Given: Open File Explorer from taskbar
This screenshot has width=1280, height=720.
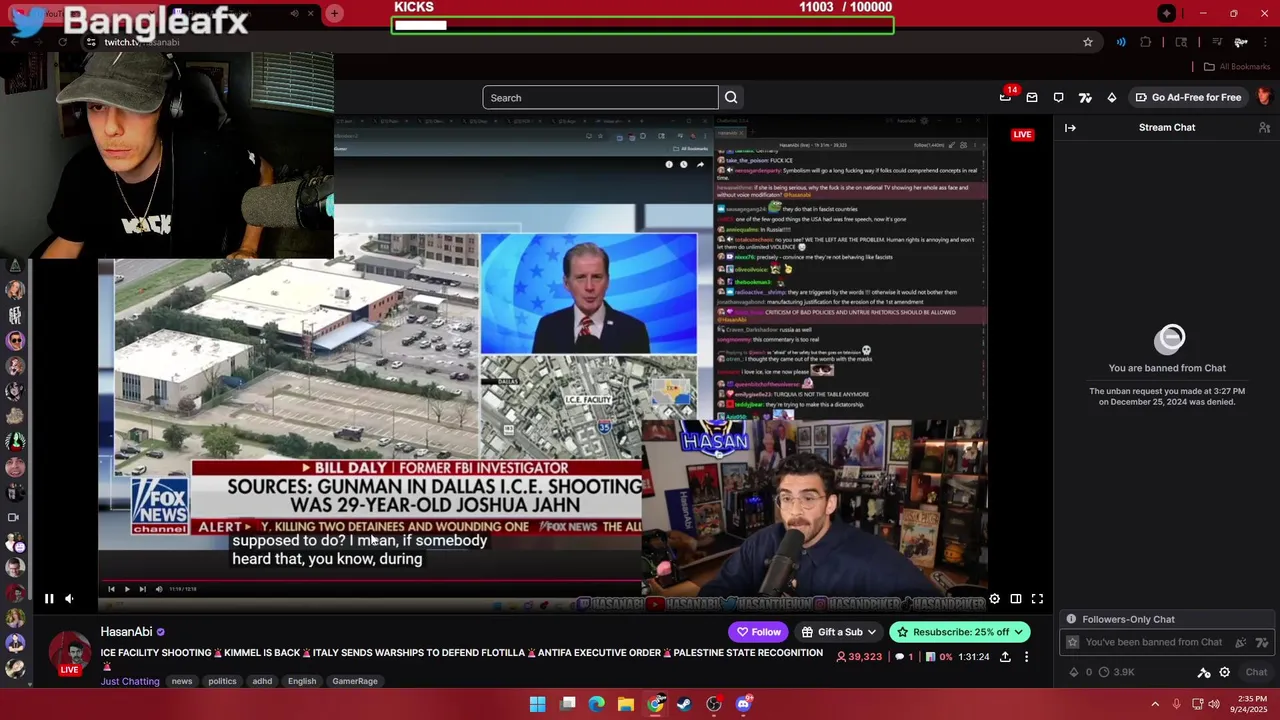Looking at the screenshot, I should [x=625, y=704].
